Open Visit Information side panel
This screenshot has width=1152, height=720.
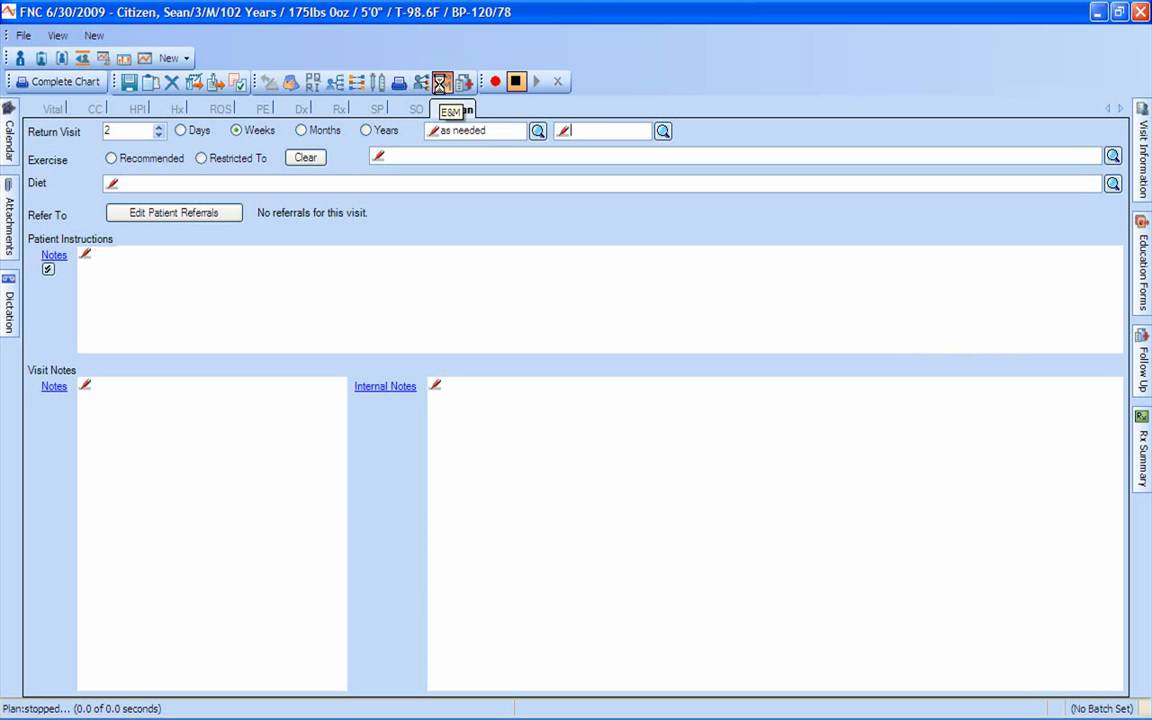click(1142, 150)
